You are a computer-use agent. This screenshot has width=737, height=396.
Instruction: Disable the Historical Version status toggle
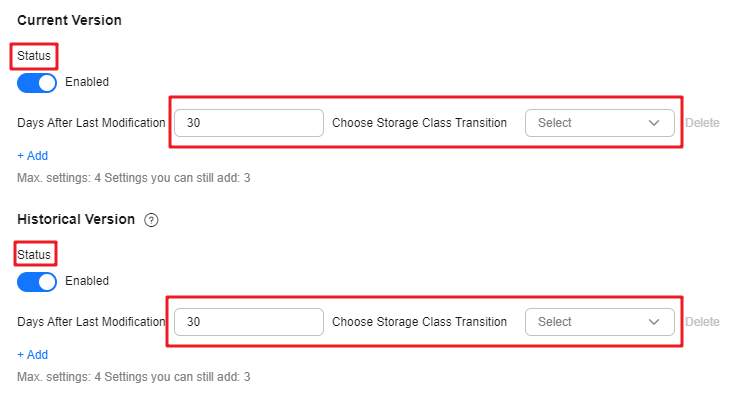[x=37, y=282]
